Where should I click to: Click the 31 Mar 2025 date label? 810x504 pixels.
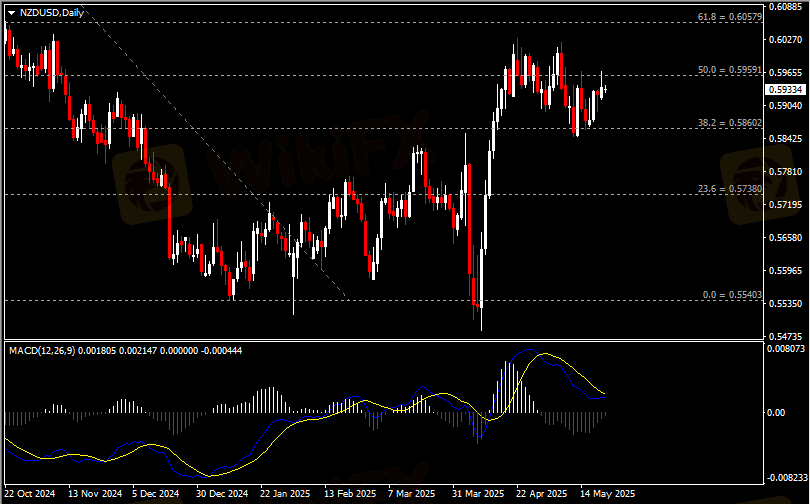pyautogui.click(x=476, y=494)
